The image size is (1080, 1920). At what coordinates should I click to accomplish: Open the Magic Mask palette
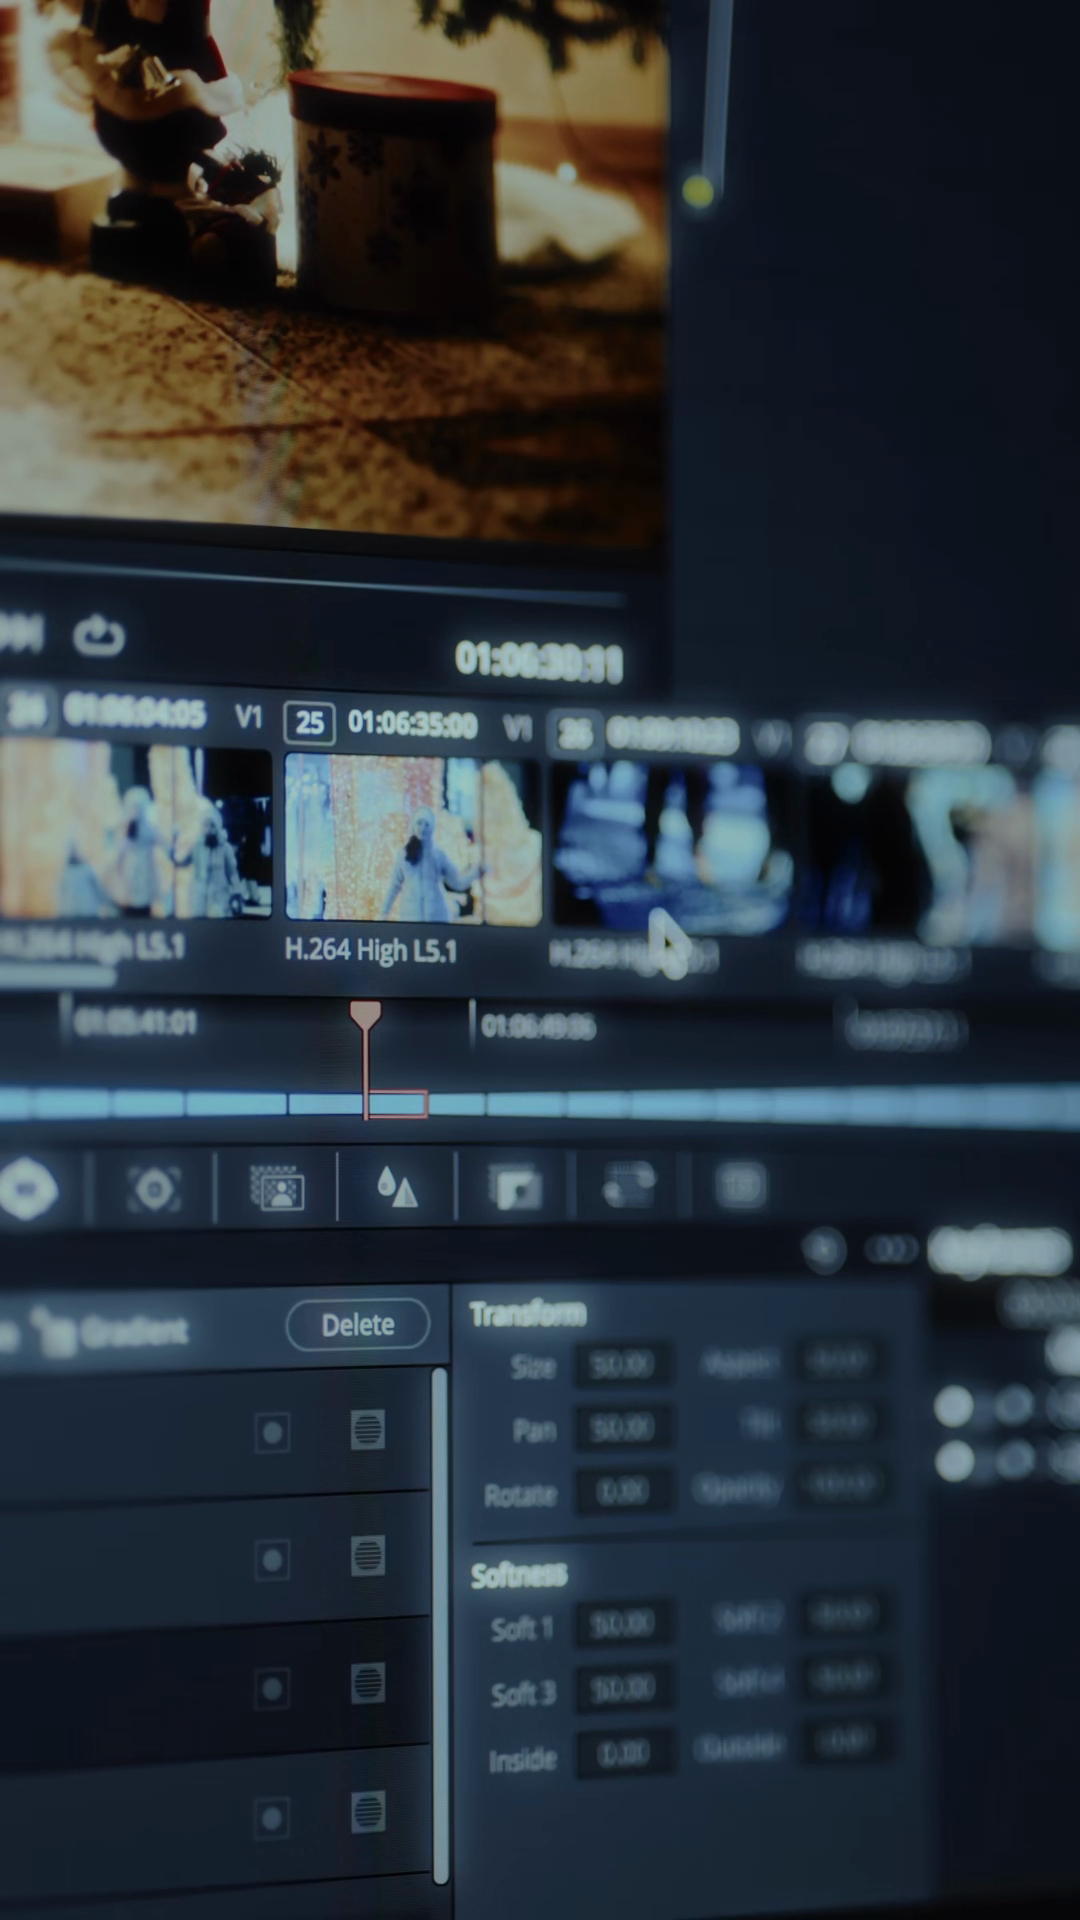[x=276, y=1188]
